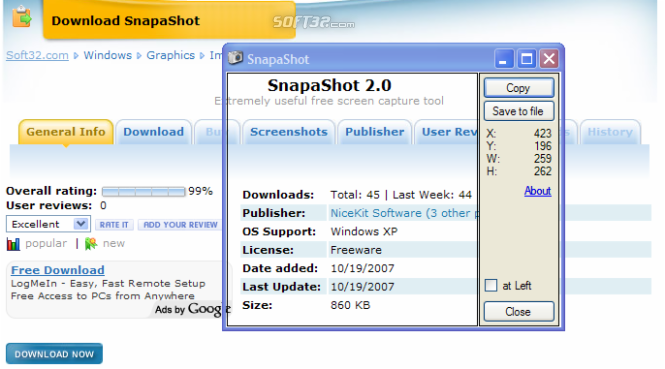Open the History tab
This screenshot has width=665, height=369.
[x=610, y=132]
